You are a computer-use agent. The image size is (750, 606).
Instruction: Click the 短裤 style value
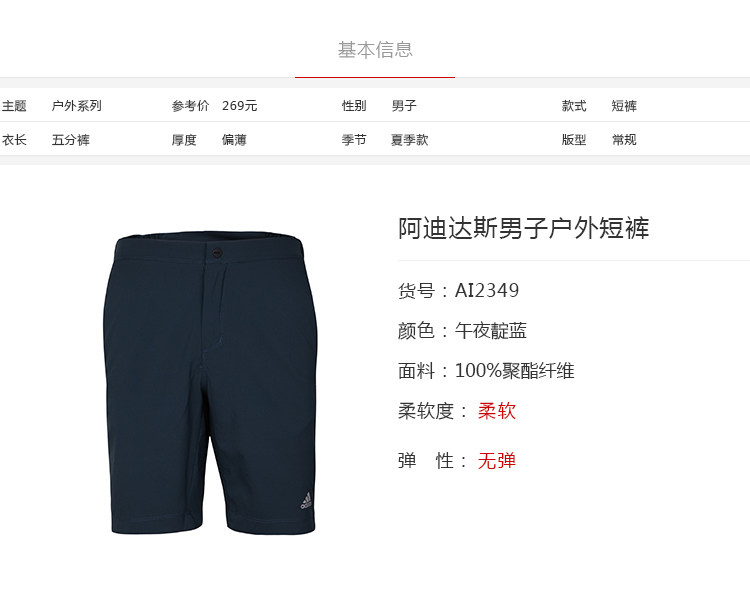(x=624, y=106)
